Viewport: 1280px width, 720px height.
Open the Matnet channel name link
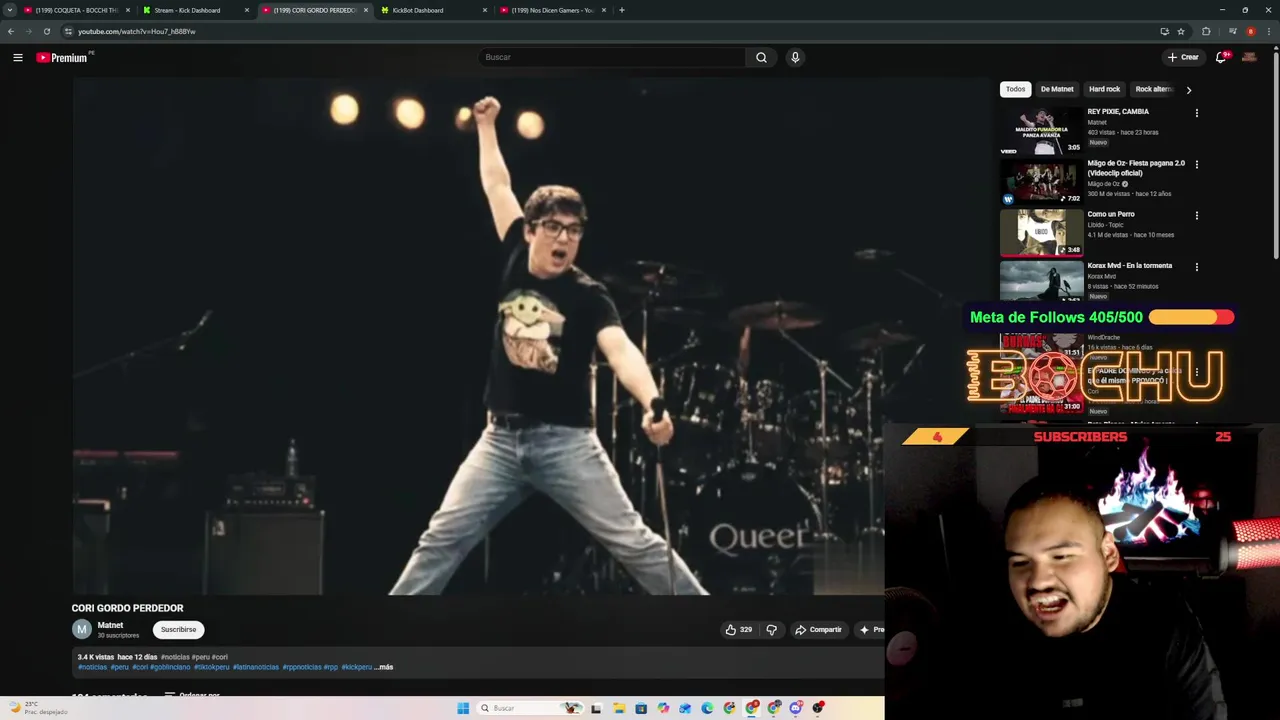point(111,625)
